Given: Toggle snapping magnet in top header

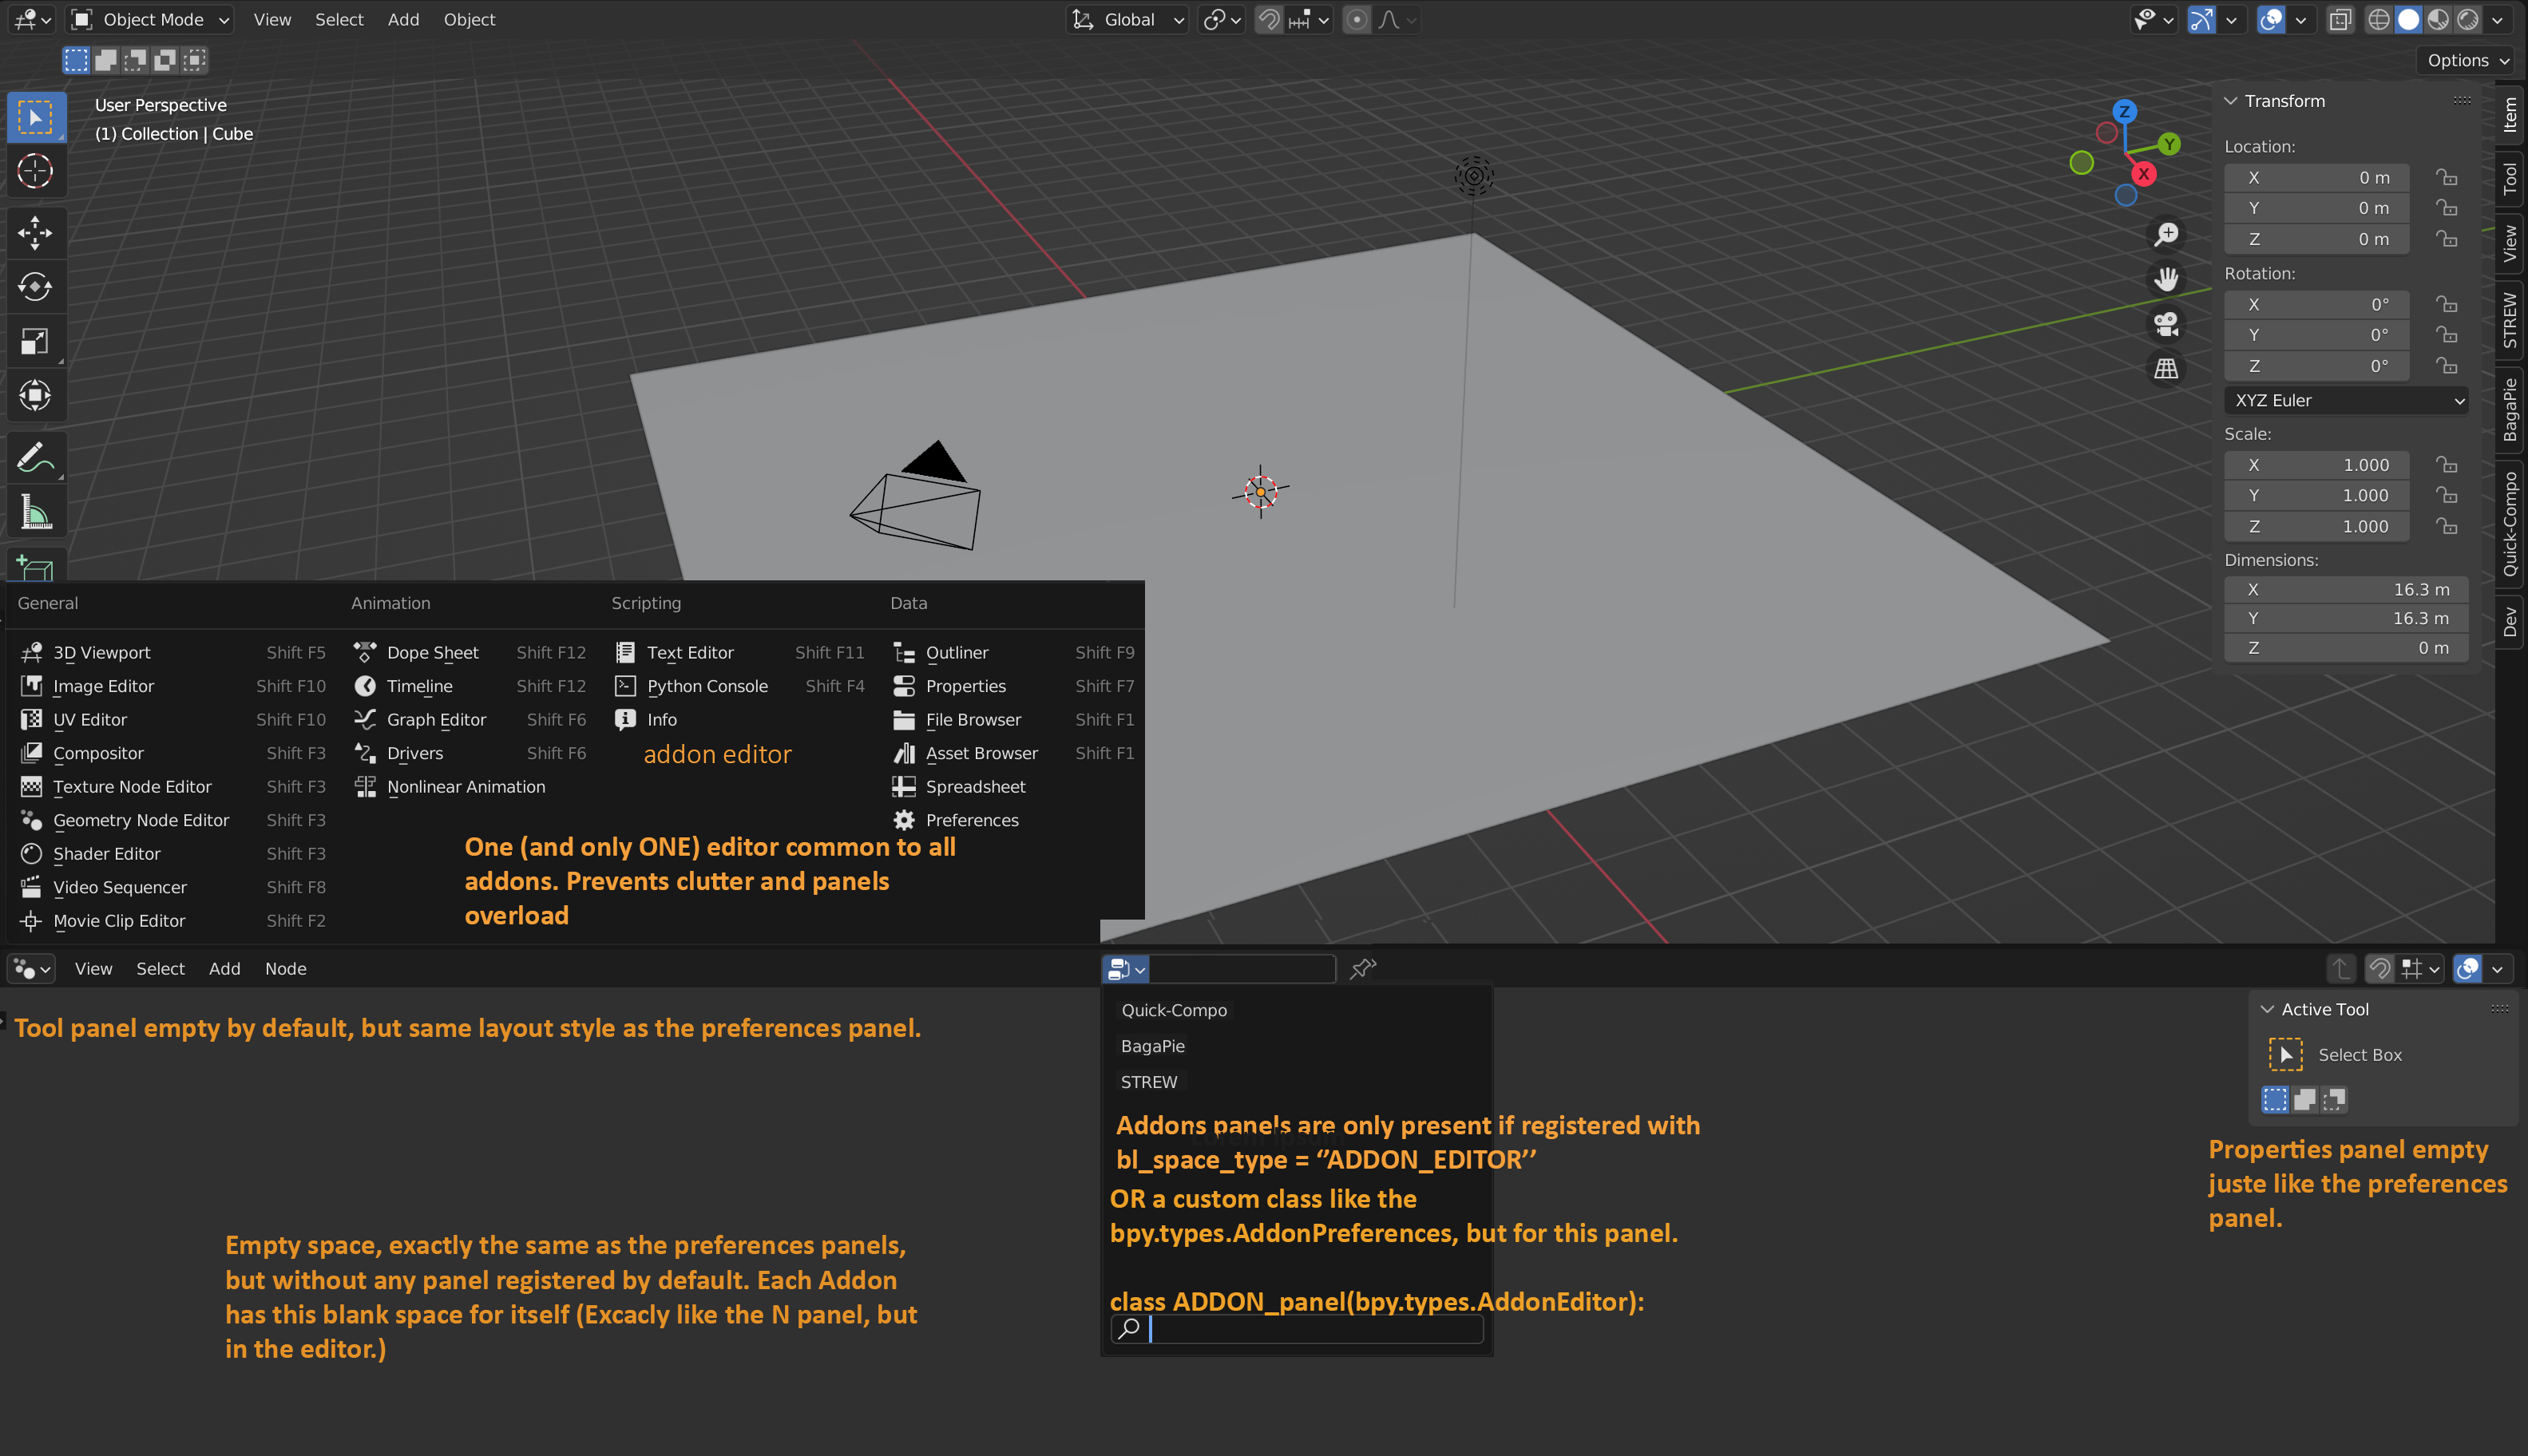Looking at the screenshot, I should [1269, 19].
